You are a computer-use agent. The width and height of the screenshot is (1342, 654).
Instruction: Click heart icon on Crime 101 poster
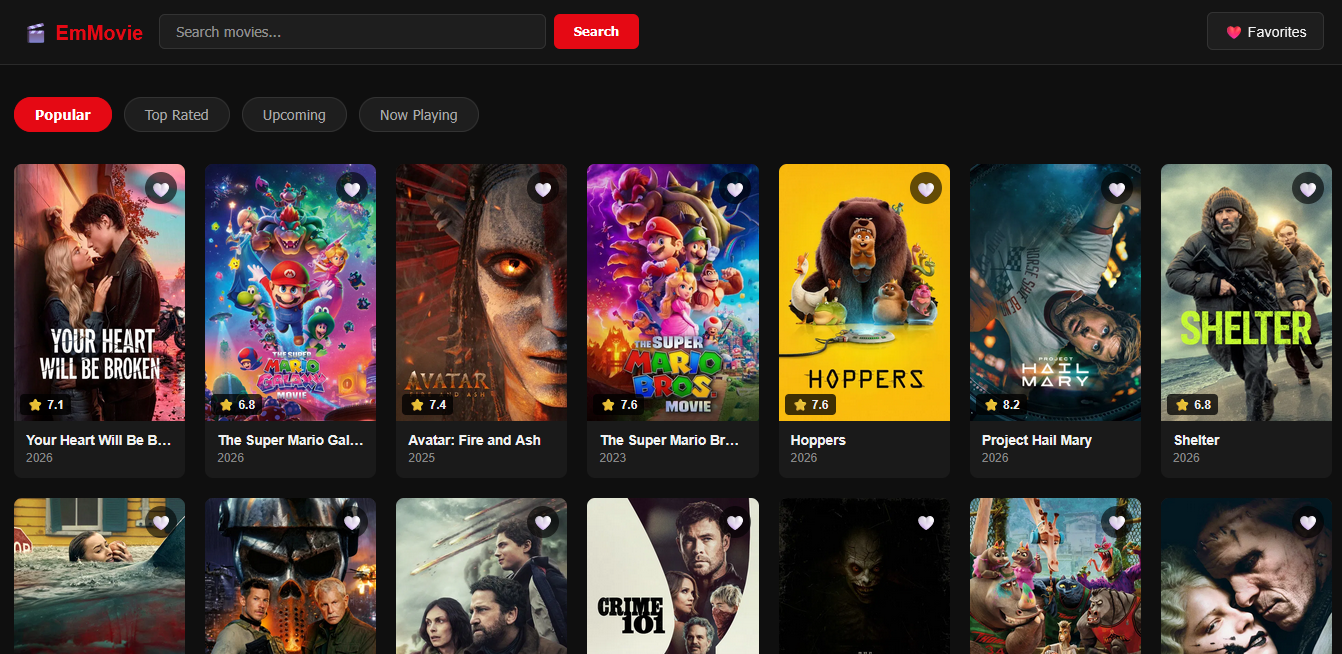point(735,522)
